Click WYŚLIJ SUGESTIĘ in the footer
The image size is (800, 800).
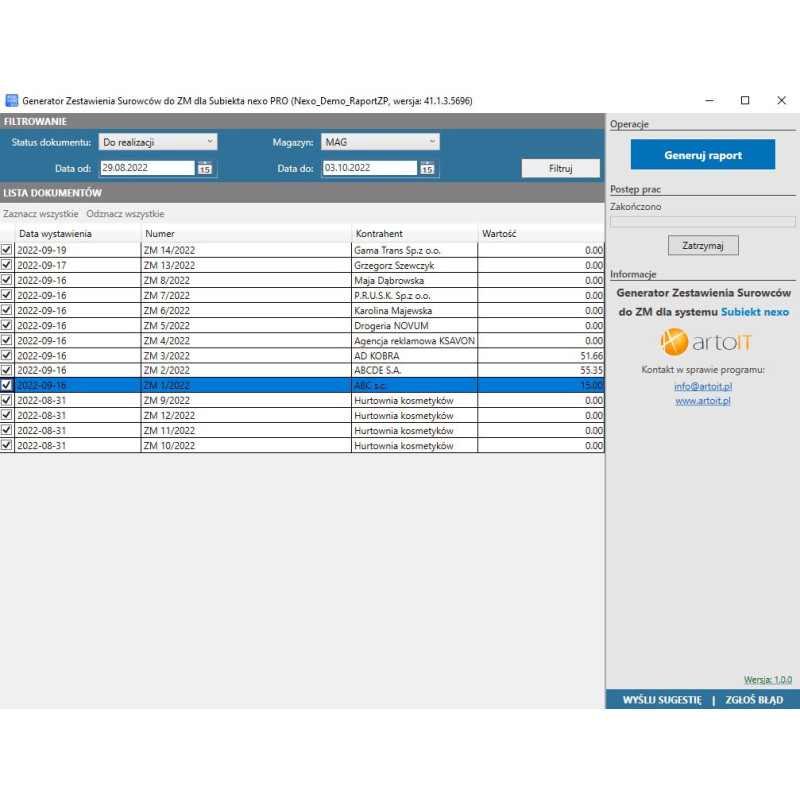pos(662,700)
